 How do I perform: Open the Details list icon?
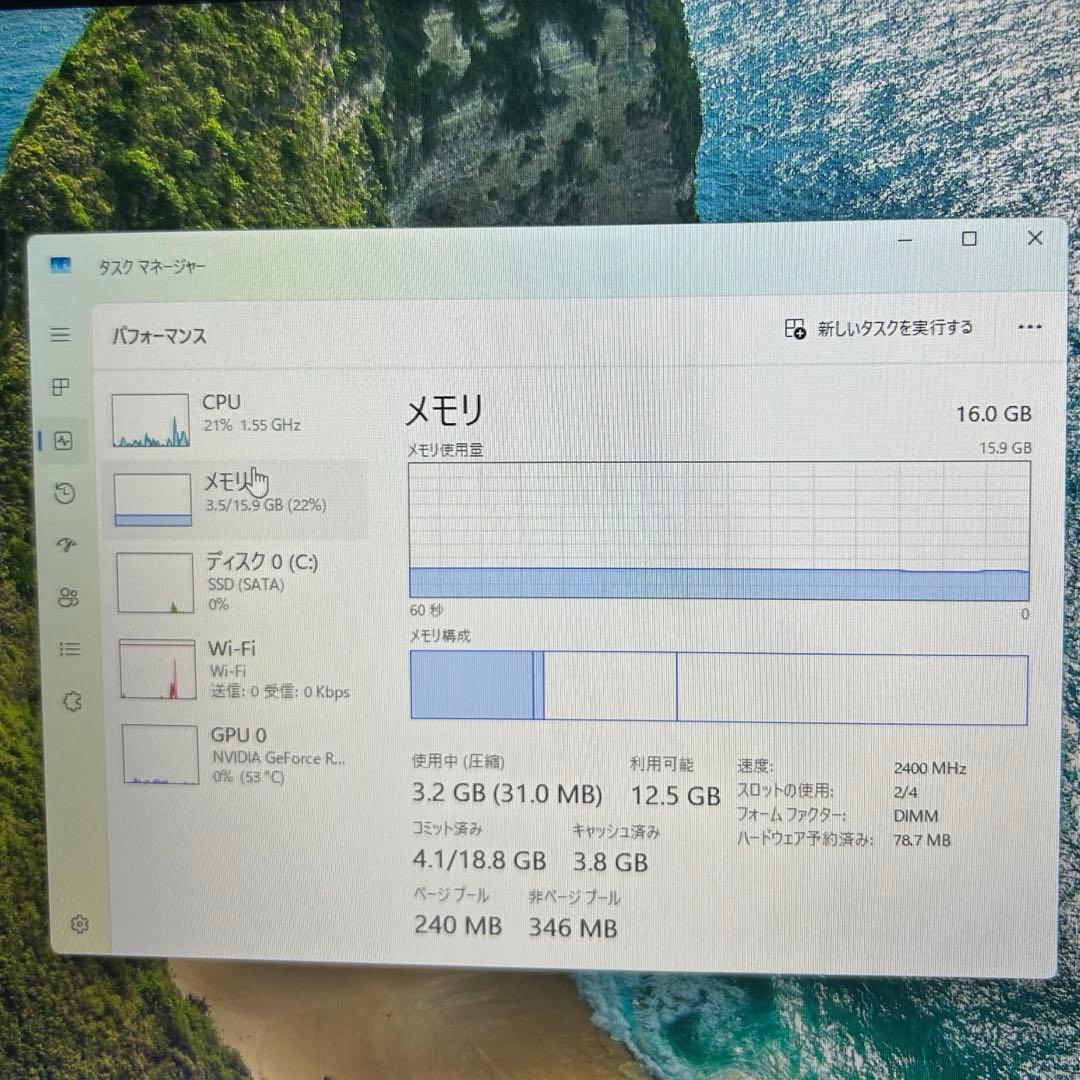pyautogui.click(x=69, y=649)
